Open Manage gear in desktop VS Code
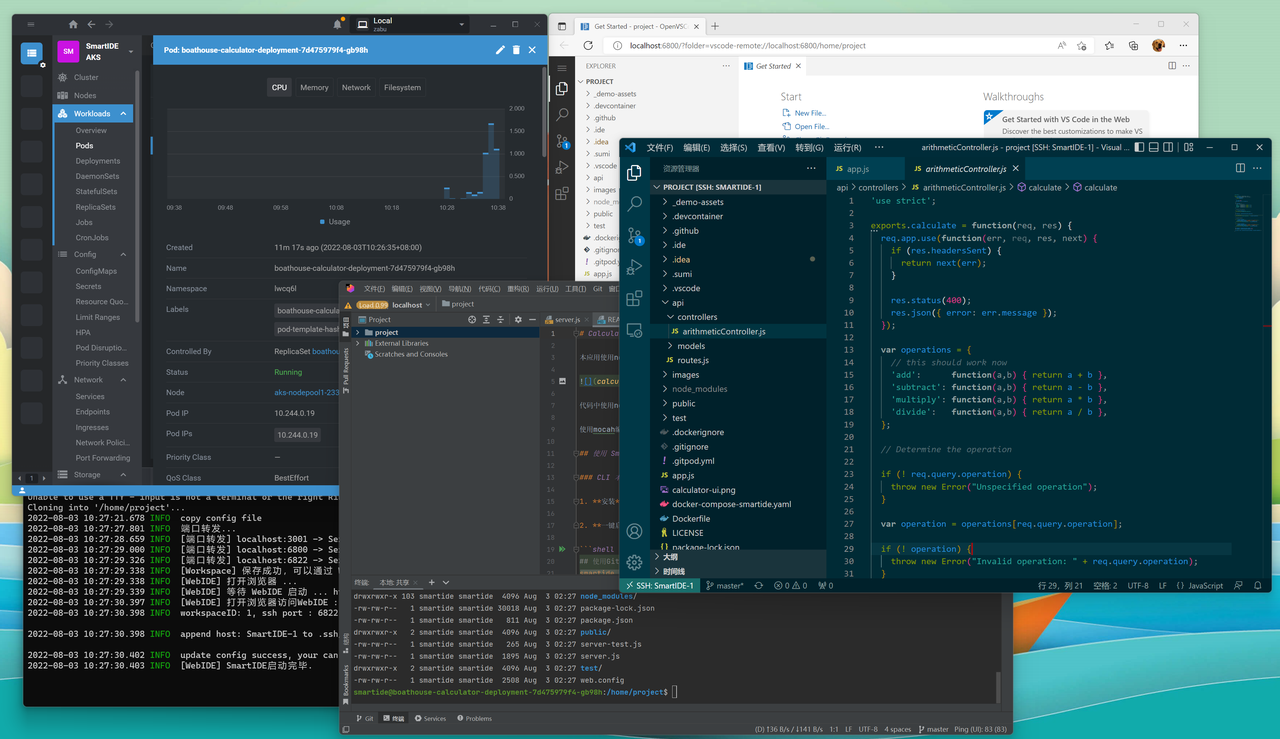This screenshot has width=1280, height=739. coord(634,562)
